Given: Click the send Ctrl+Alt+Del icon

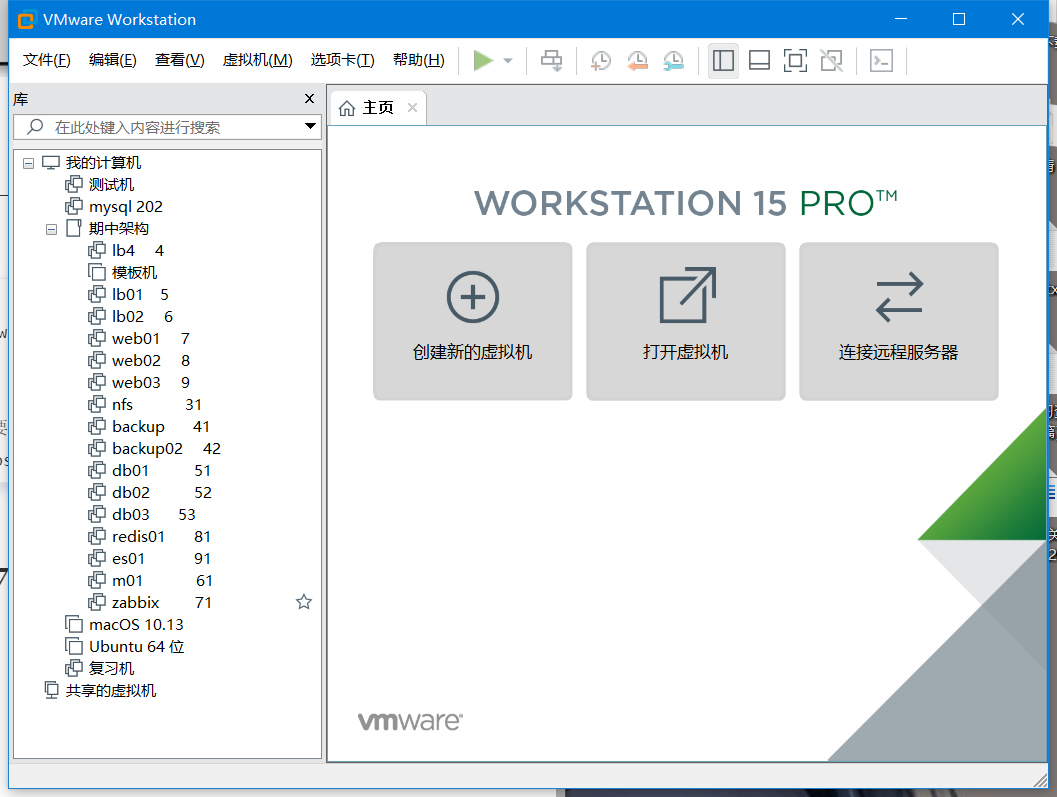Looking at the screenshot, I should click(x=551, y=61).
